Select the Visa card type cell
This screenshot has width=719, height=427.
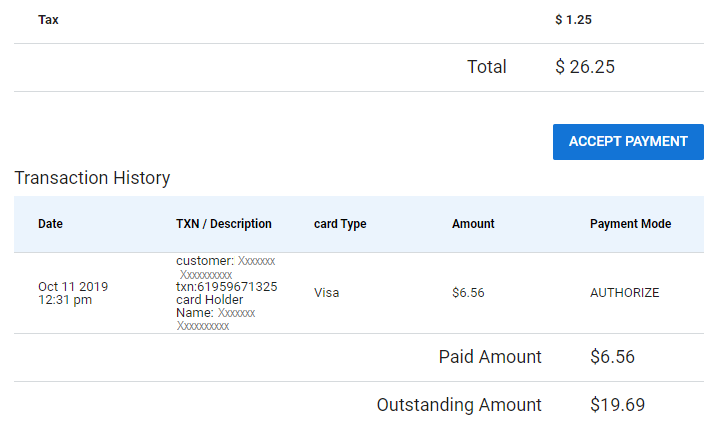pyautogui.click(x=326, y=293)
